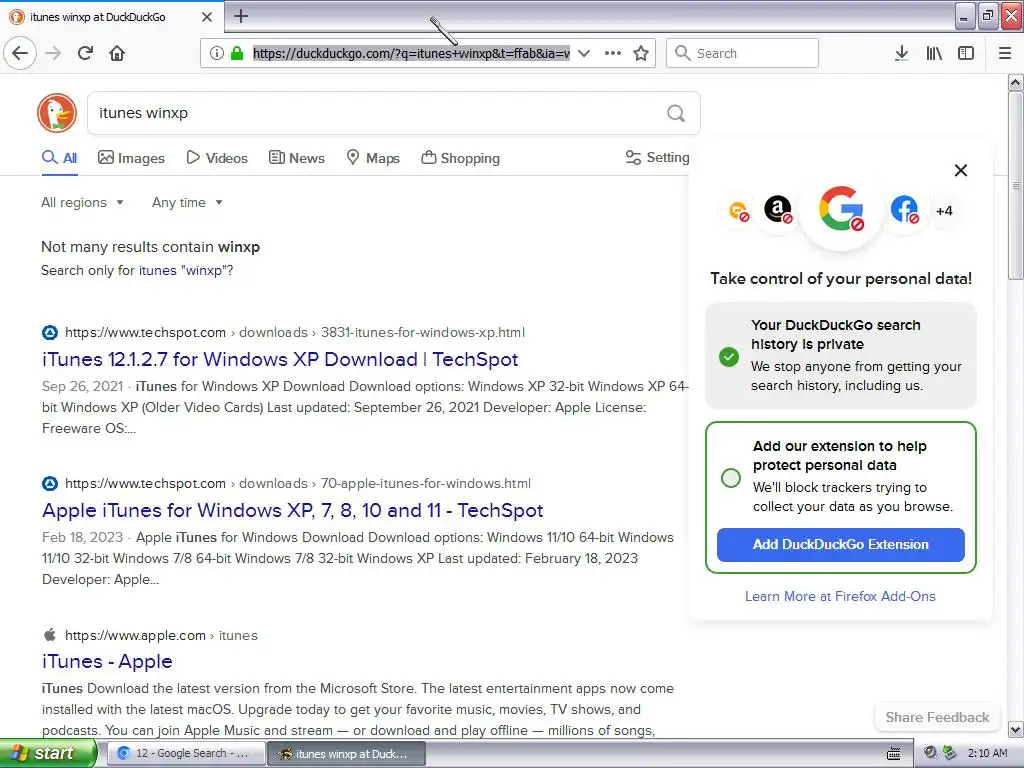
Task: Open the All regions dropdown
Action: (x=82, y=202)
